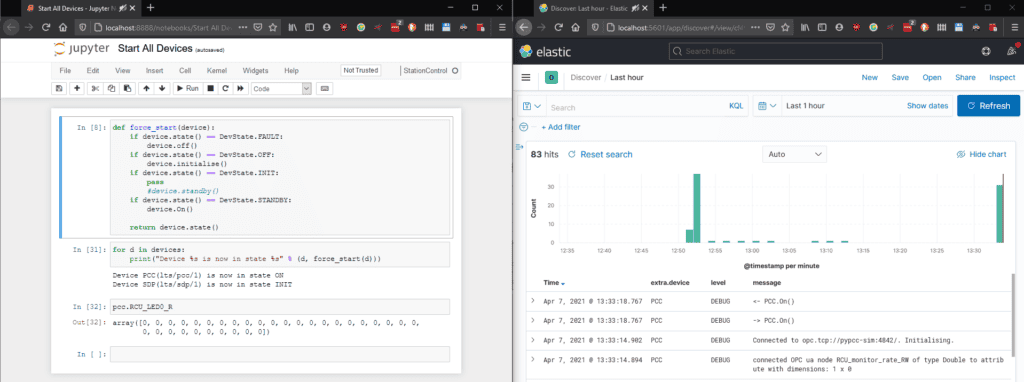
Task: Copy selected cells in Jupyter toolbar
Action: click(x=111, y=88)
